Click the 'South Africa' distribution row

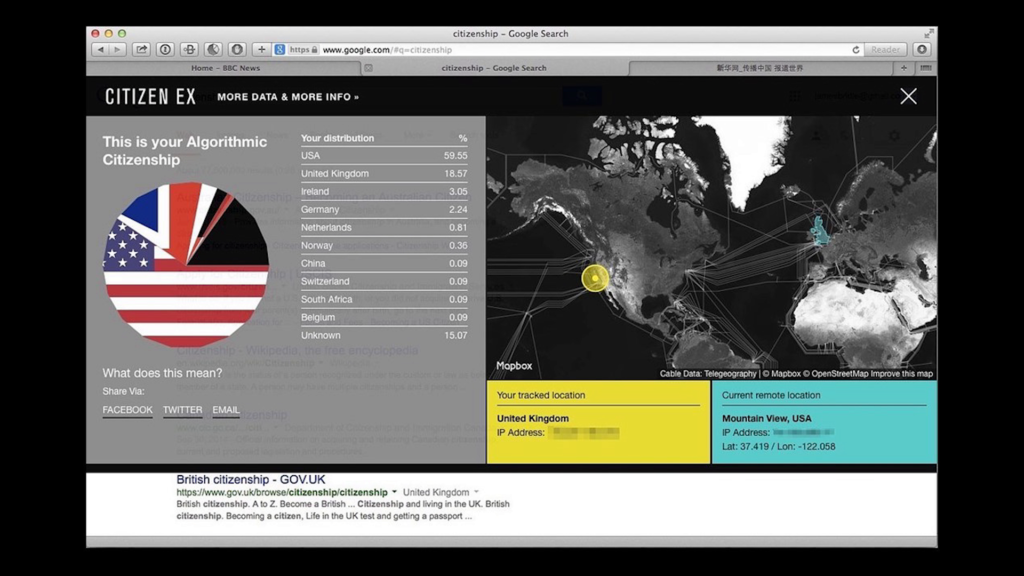coord(384,299)
